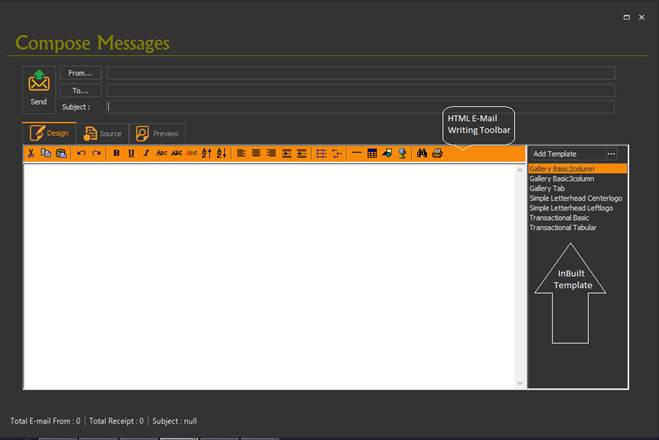Decrease the font size with down arrow icon
659x440 pixels.
click(221, 153)
